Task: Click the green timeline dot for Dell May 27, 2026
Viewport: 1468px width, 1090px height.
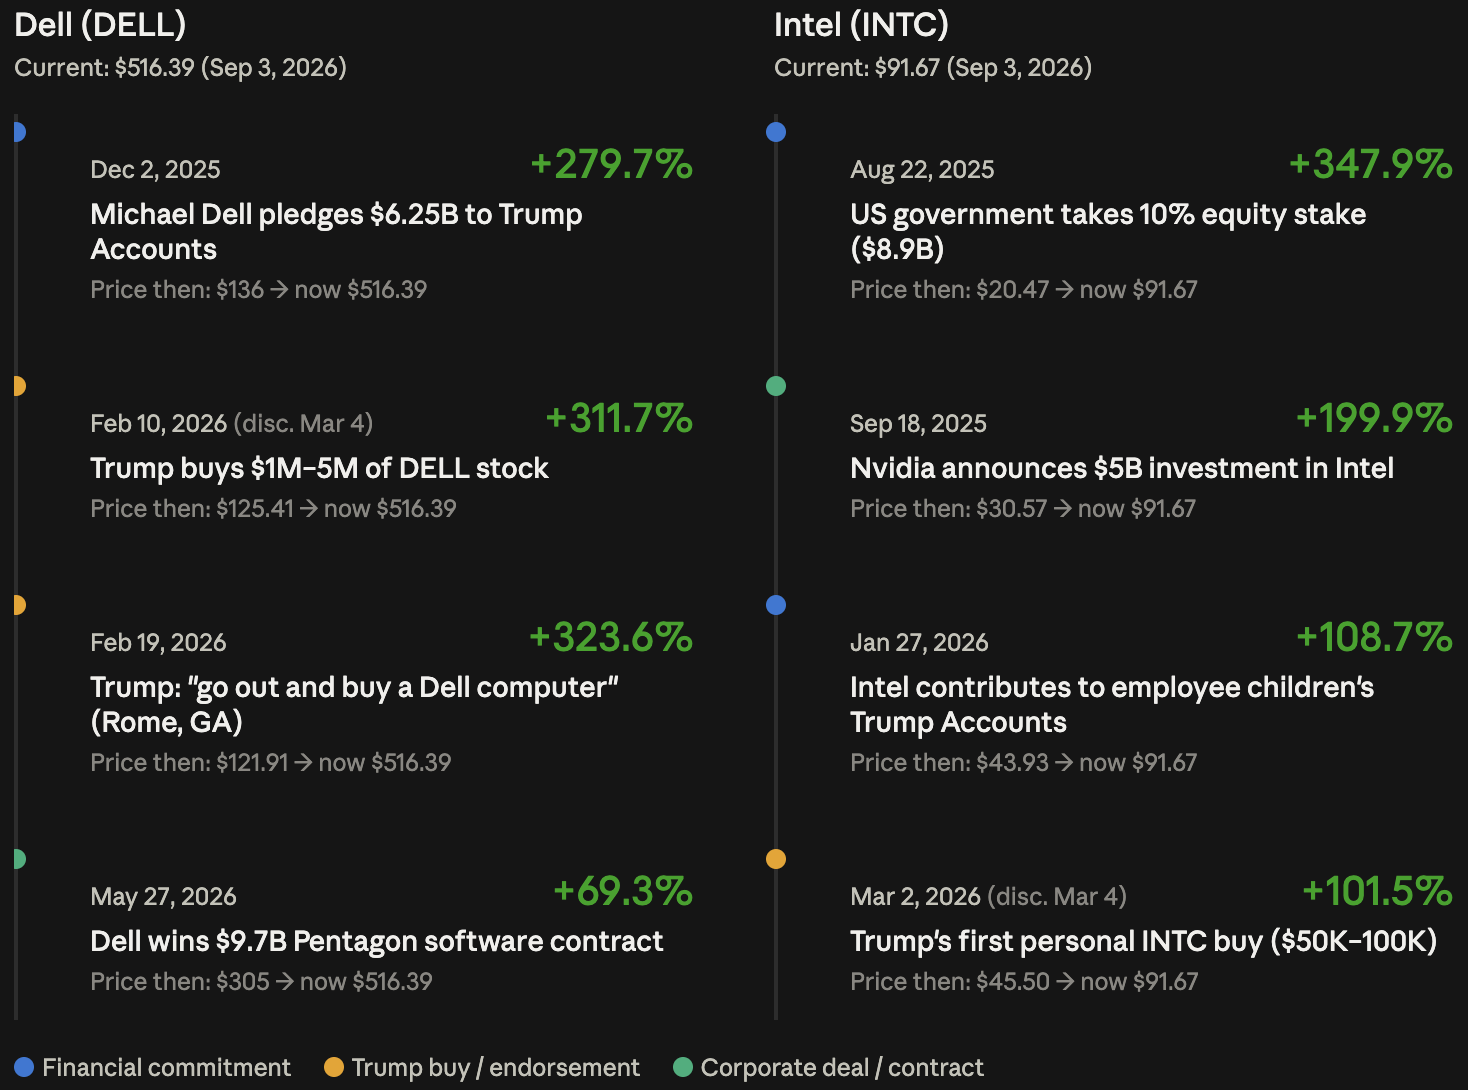Action: [x=19, y=859]
